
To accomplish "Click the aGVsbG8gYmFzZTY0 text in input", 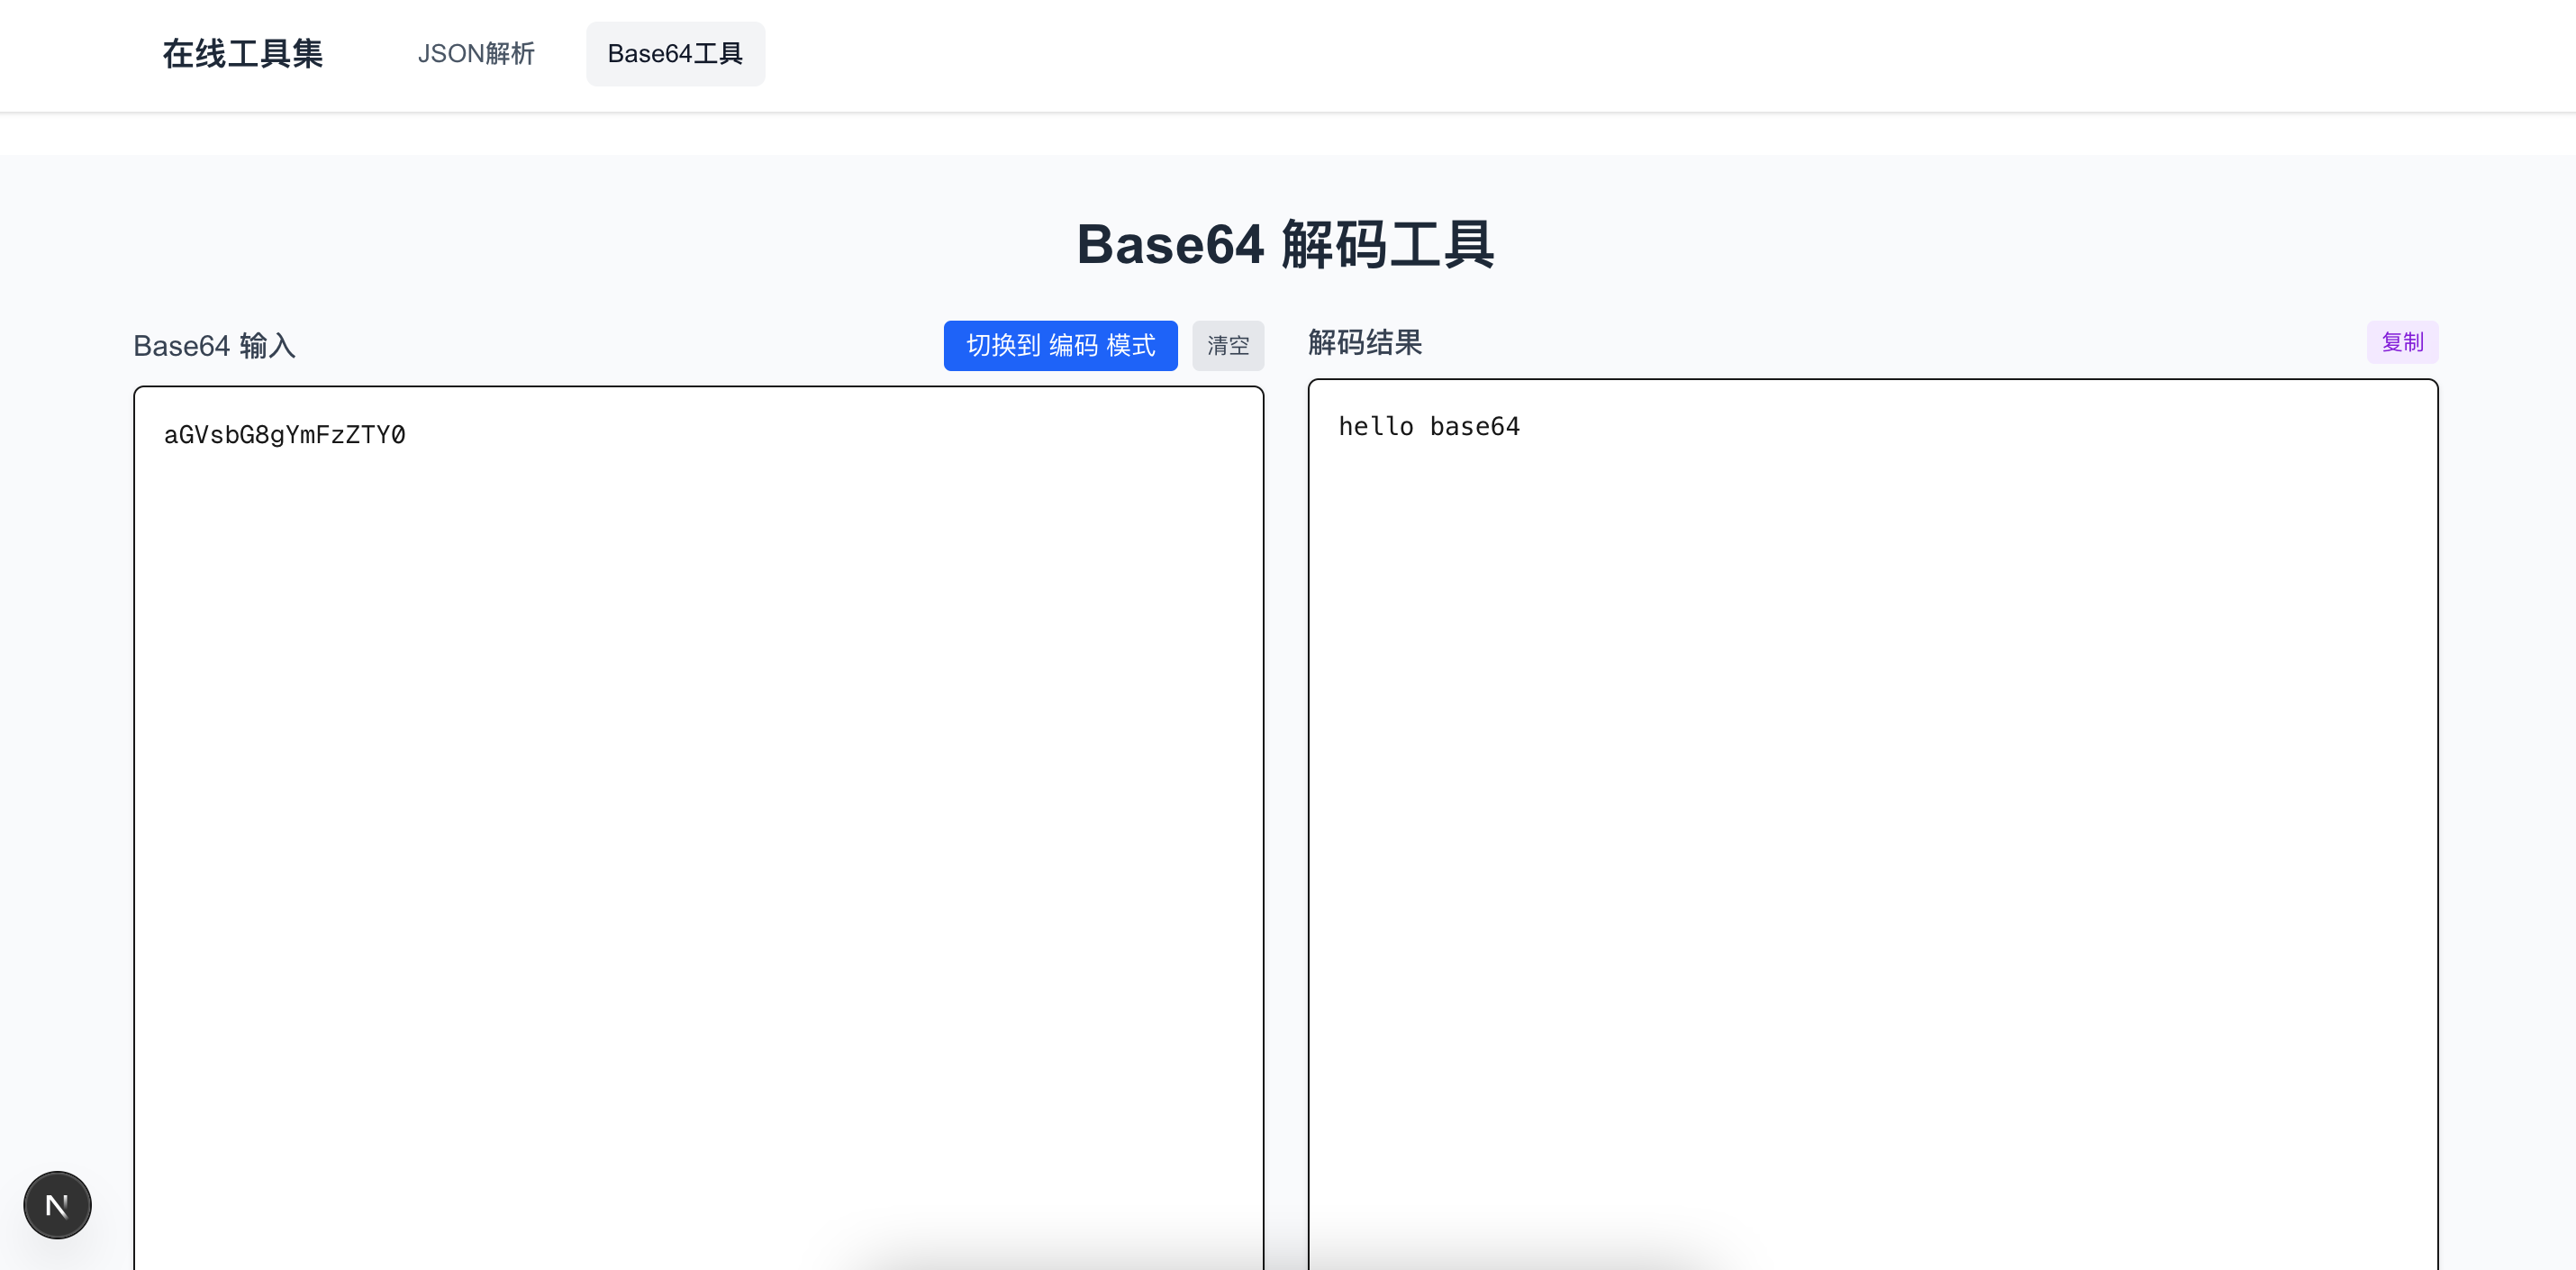I will point(285,435).
